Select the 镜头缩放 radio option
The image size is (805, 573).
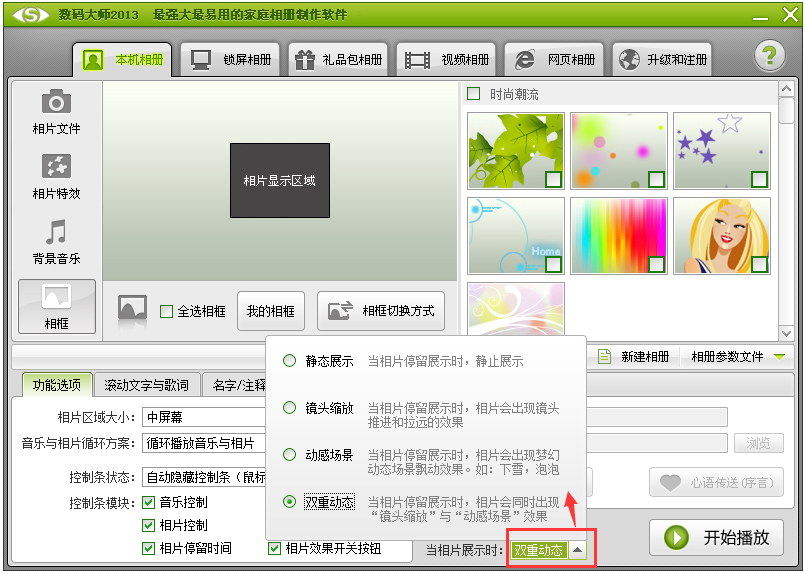[289, 408]
